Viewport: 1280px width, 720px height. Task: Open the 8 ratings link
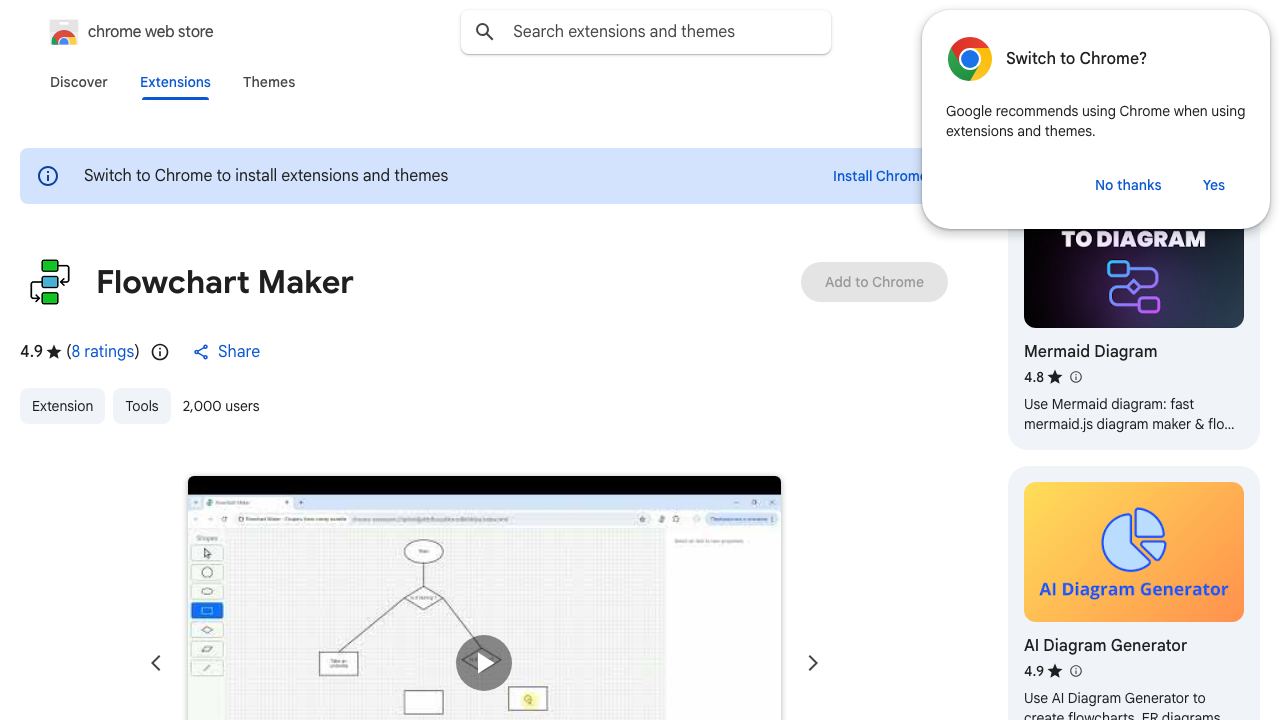tap(103, 352)
